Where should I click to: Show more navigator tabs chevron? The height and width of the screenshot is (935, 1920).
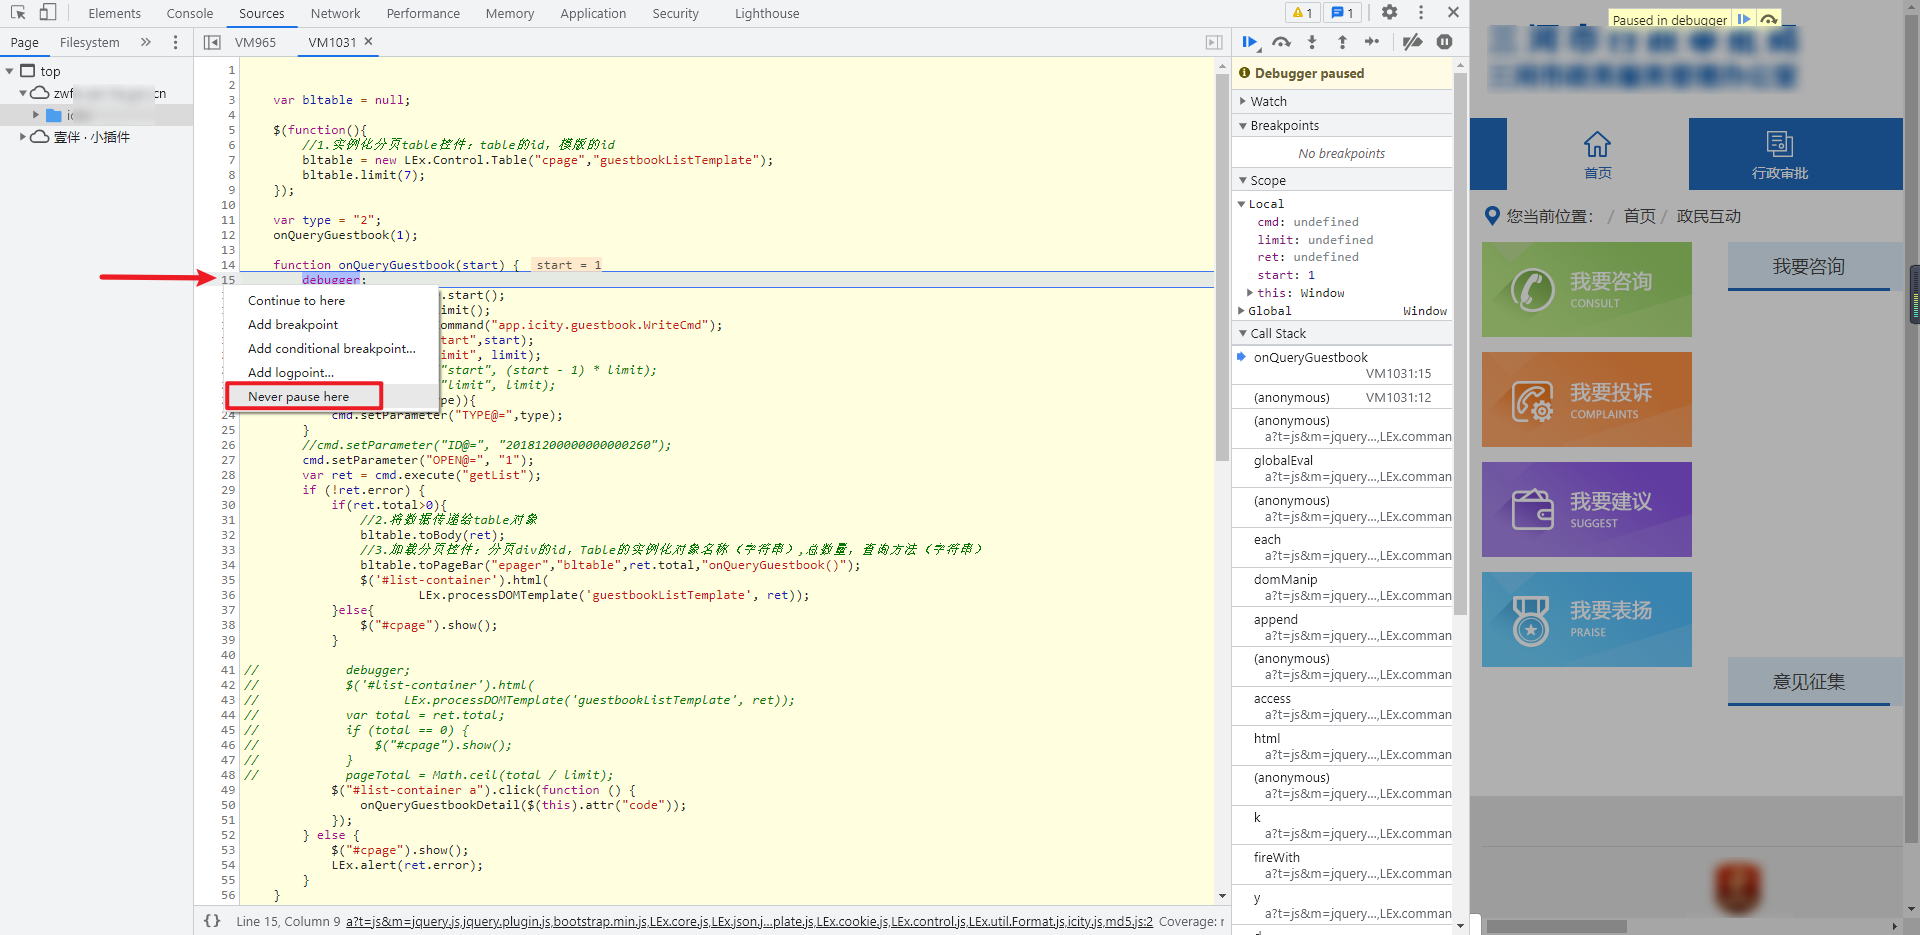pyautogui.click(x=146, y=42)
